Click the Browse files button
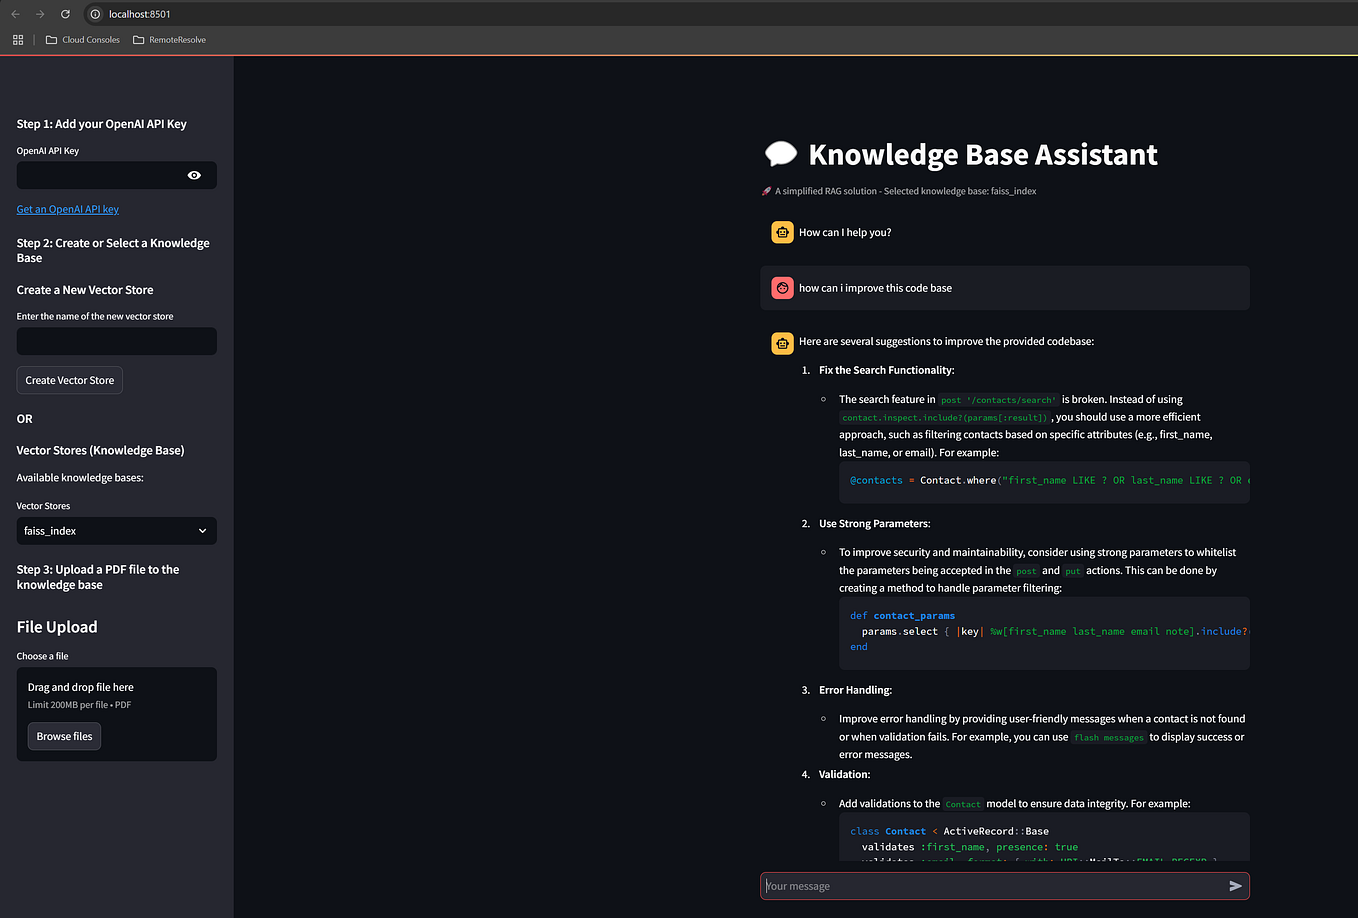 coord(63,735)
